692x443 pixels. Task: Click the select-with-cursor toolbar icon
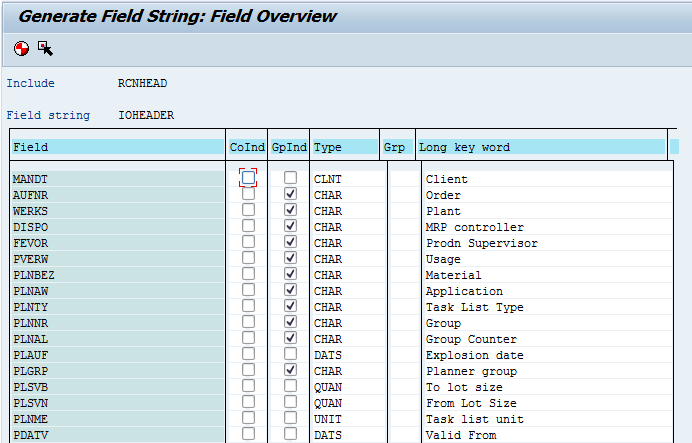[x=45, y=48]
